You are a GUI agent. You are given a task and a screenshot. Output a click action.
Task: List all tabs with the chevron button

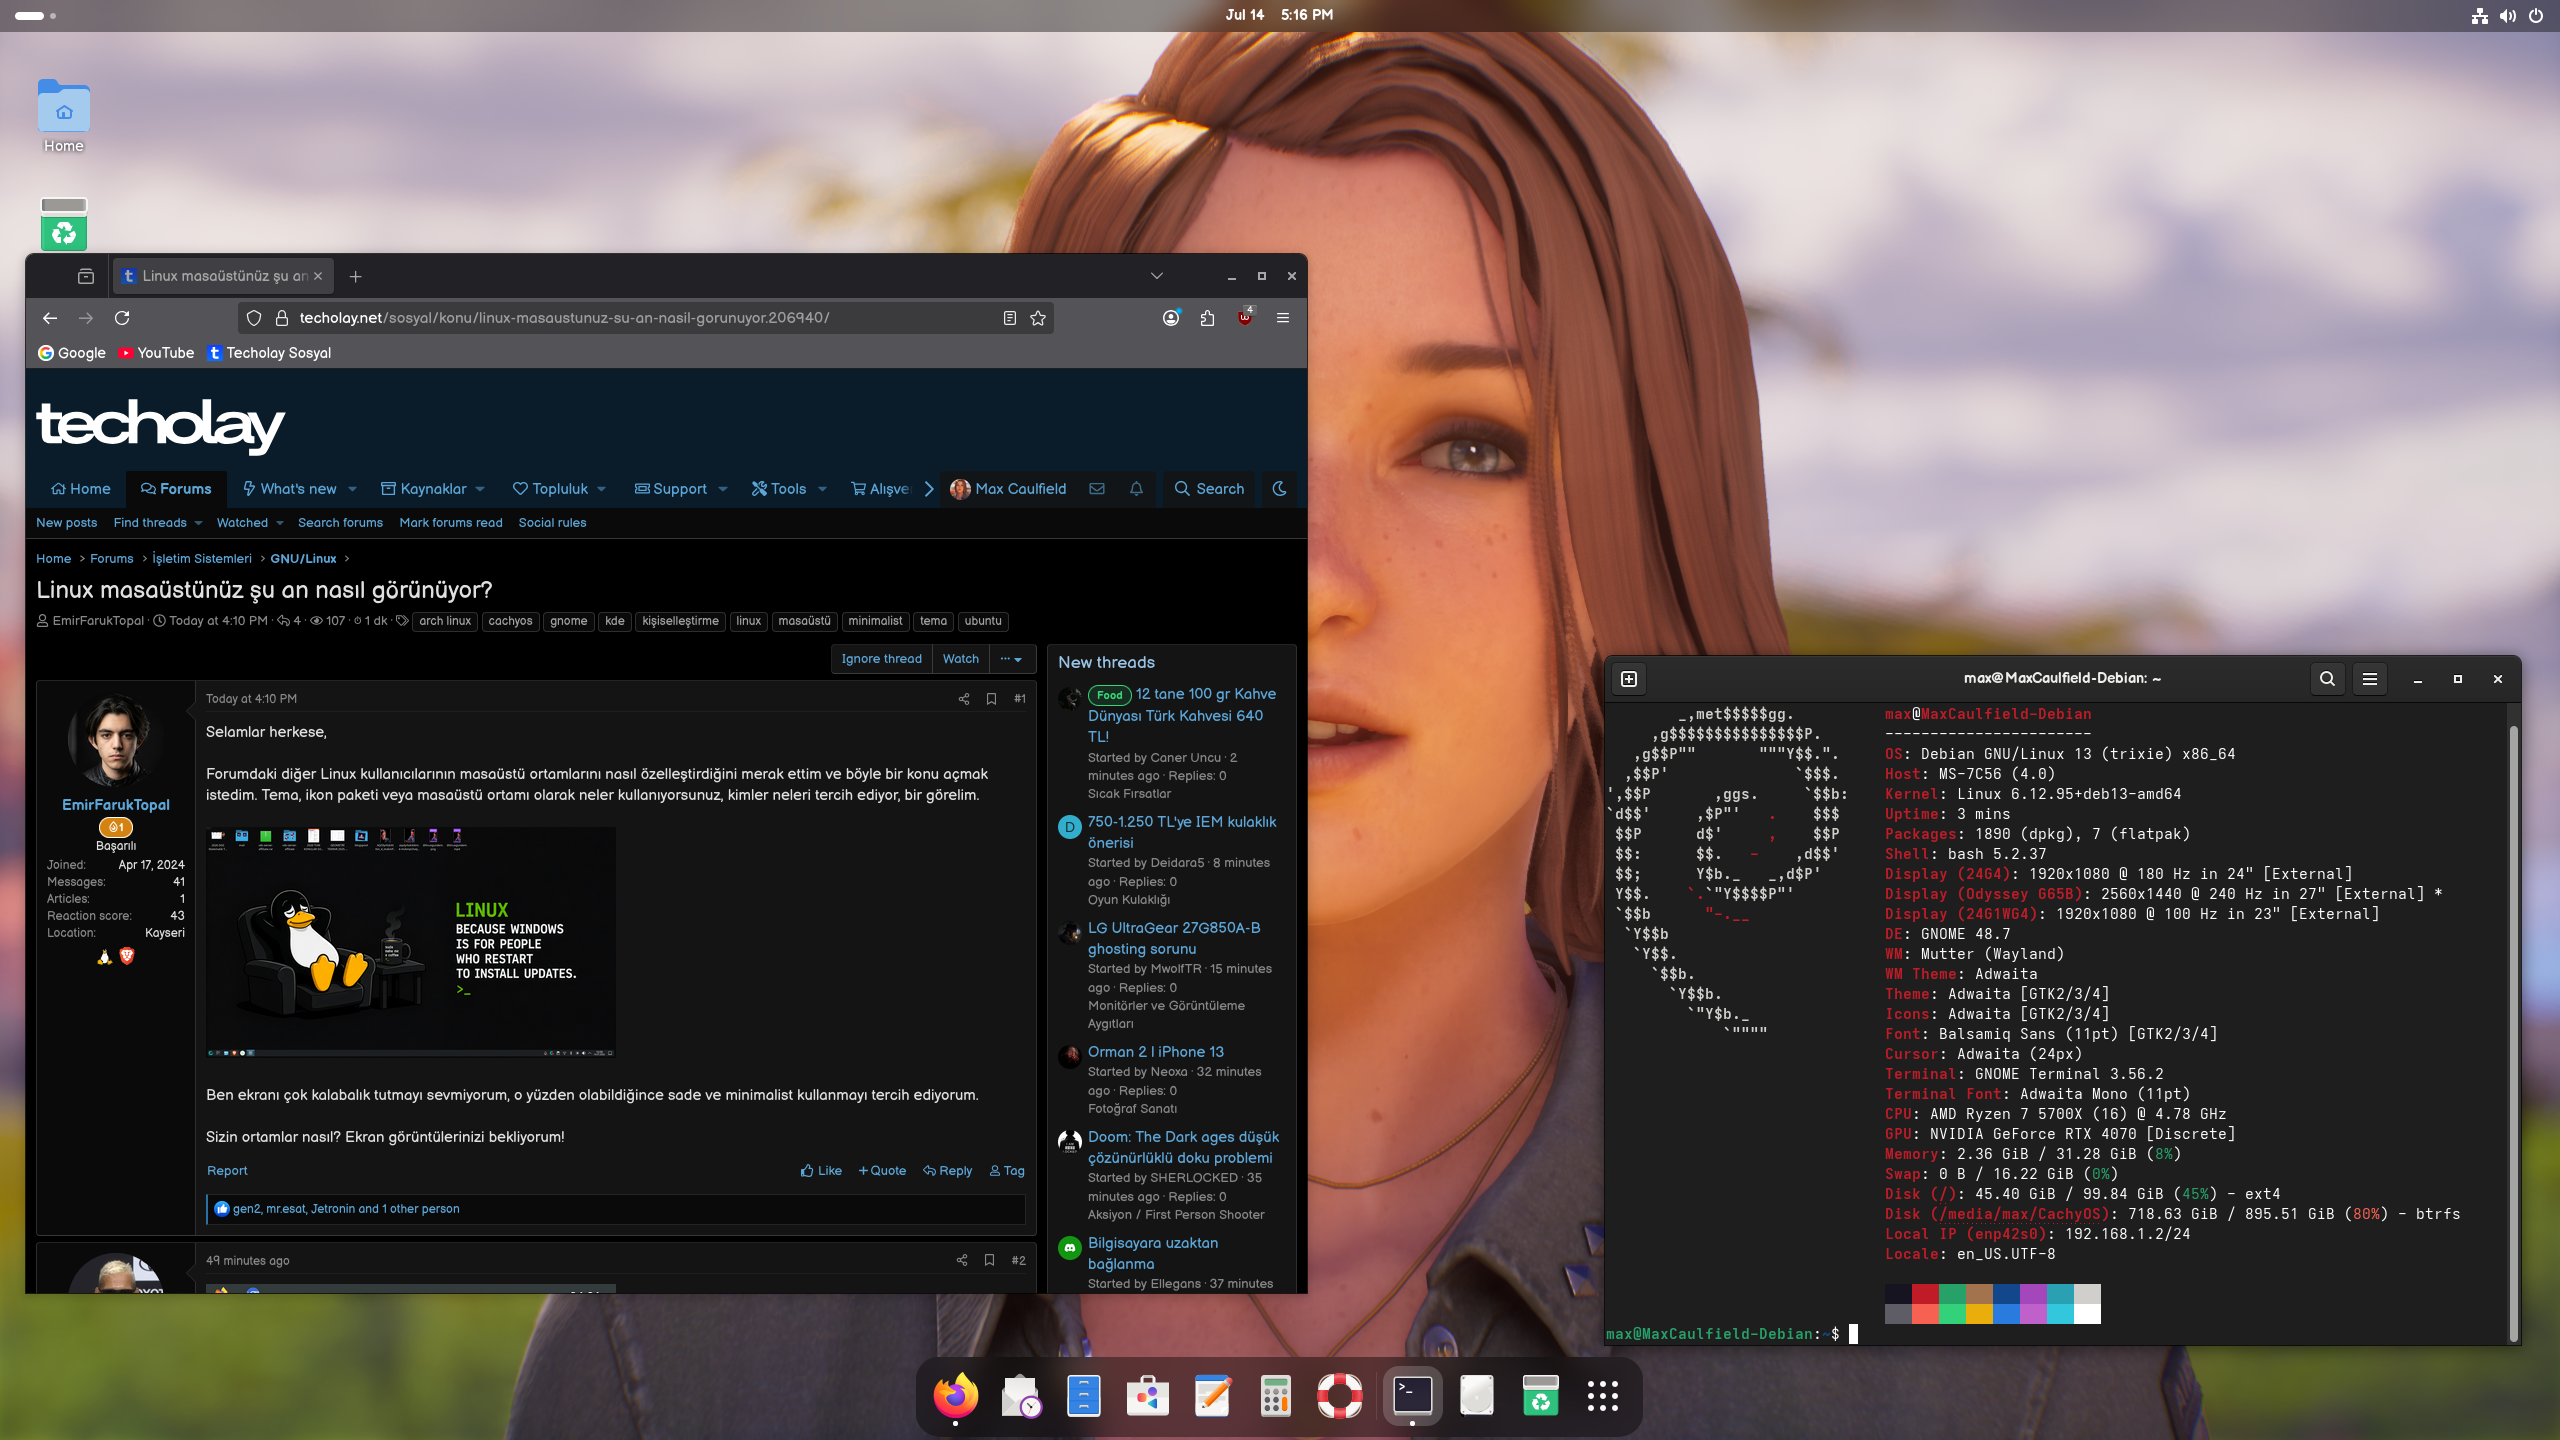1157,276
